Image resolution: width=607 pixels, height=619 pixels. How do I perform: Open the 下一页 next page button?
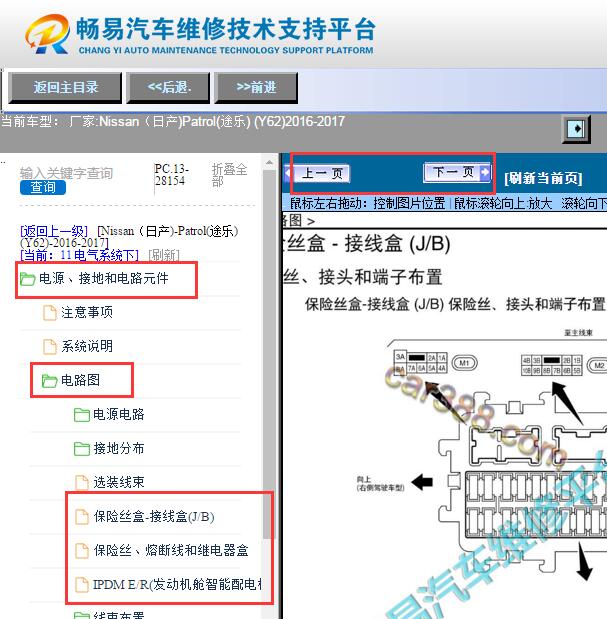tap(457, 172)
